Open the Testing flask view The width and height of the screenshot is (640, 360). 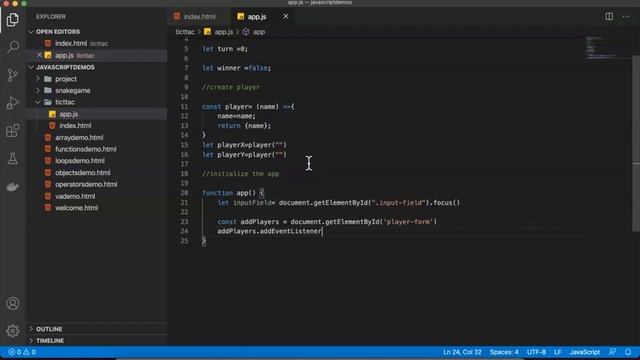click(13, 159)
